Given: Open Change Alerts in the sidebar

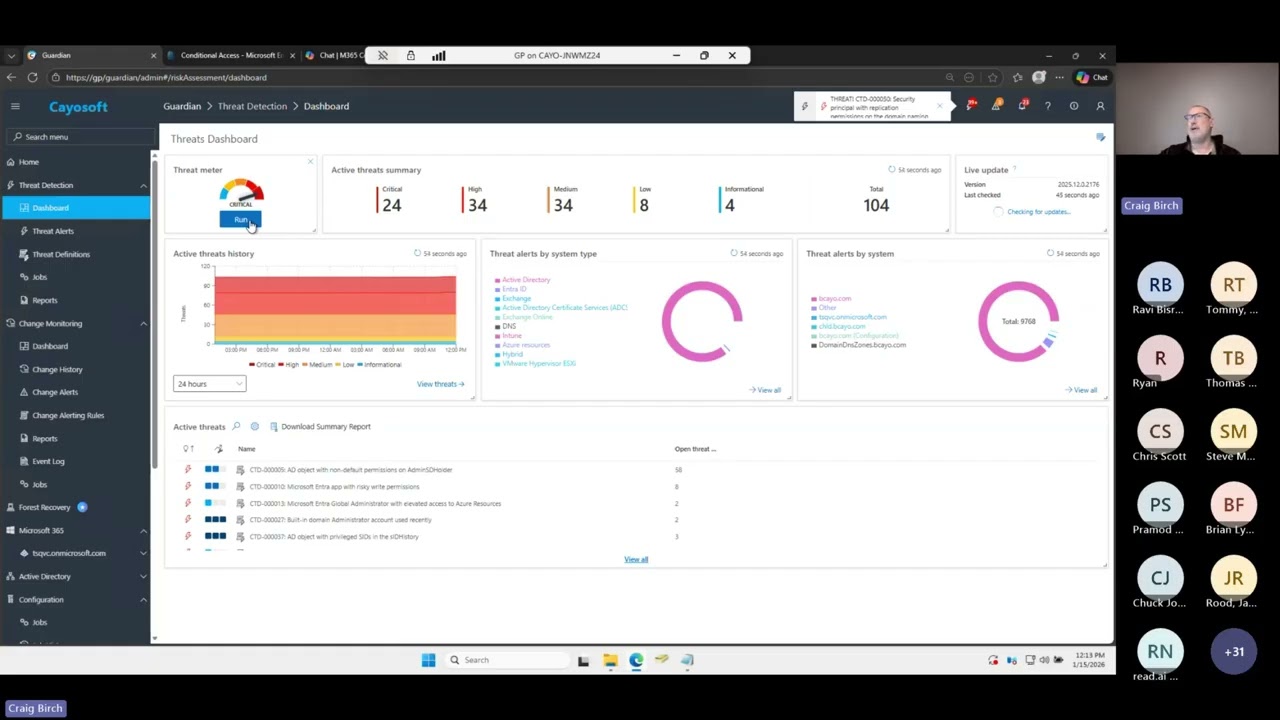Looking at the screenshot, I should point(55,392).
